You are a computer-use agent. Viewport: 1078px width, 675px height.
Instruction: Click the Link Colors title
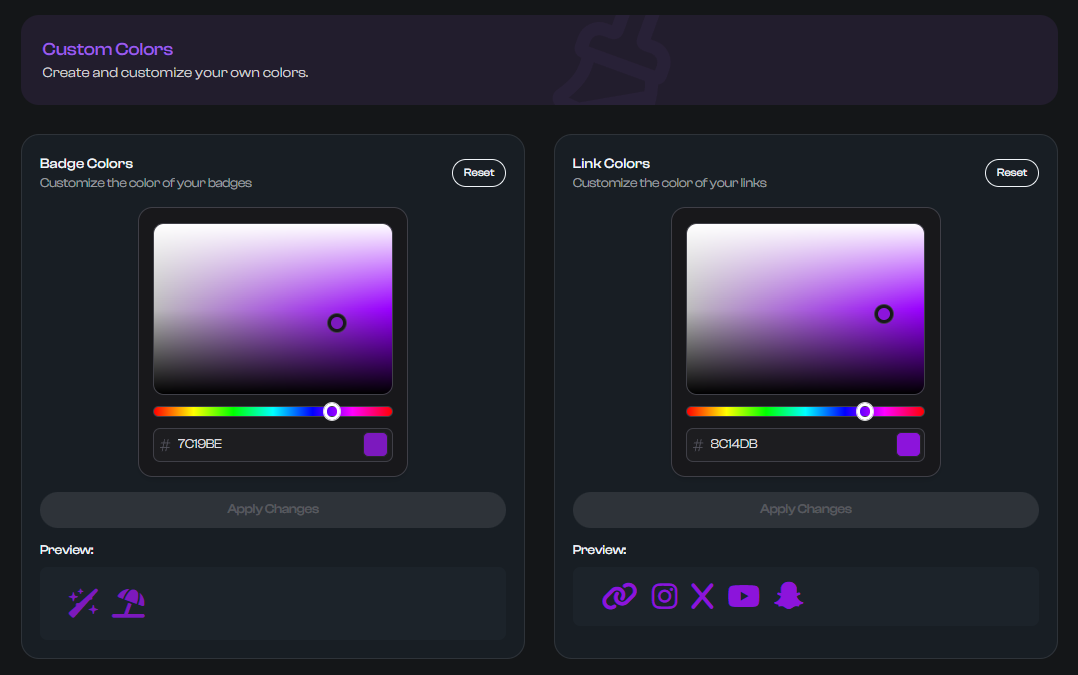[611, 164]
